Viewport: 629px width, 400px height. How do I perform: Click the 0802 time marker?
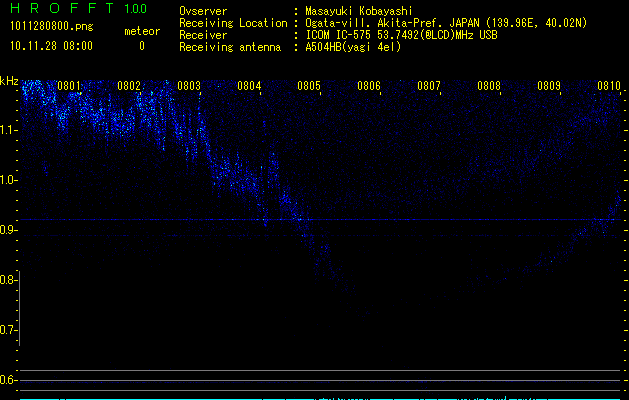click(x=129, y=86)
